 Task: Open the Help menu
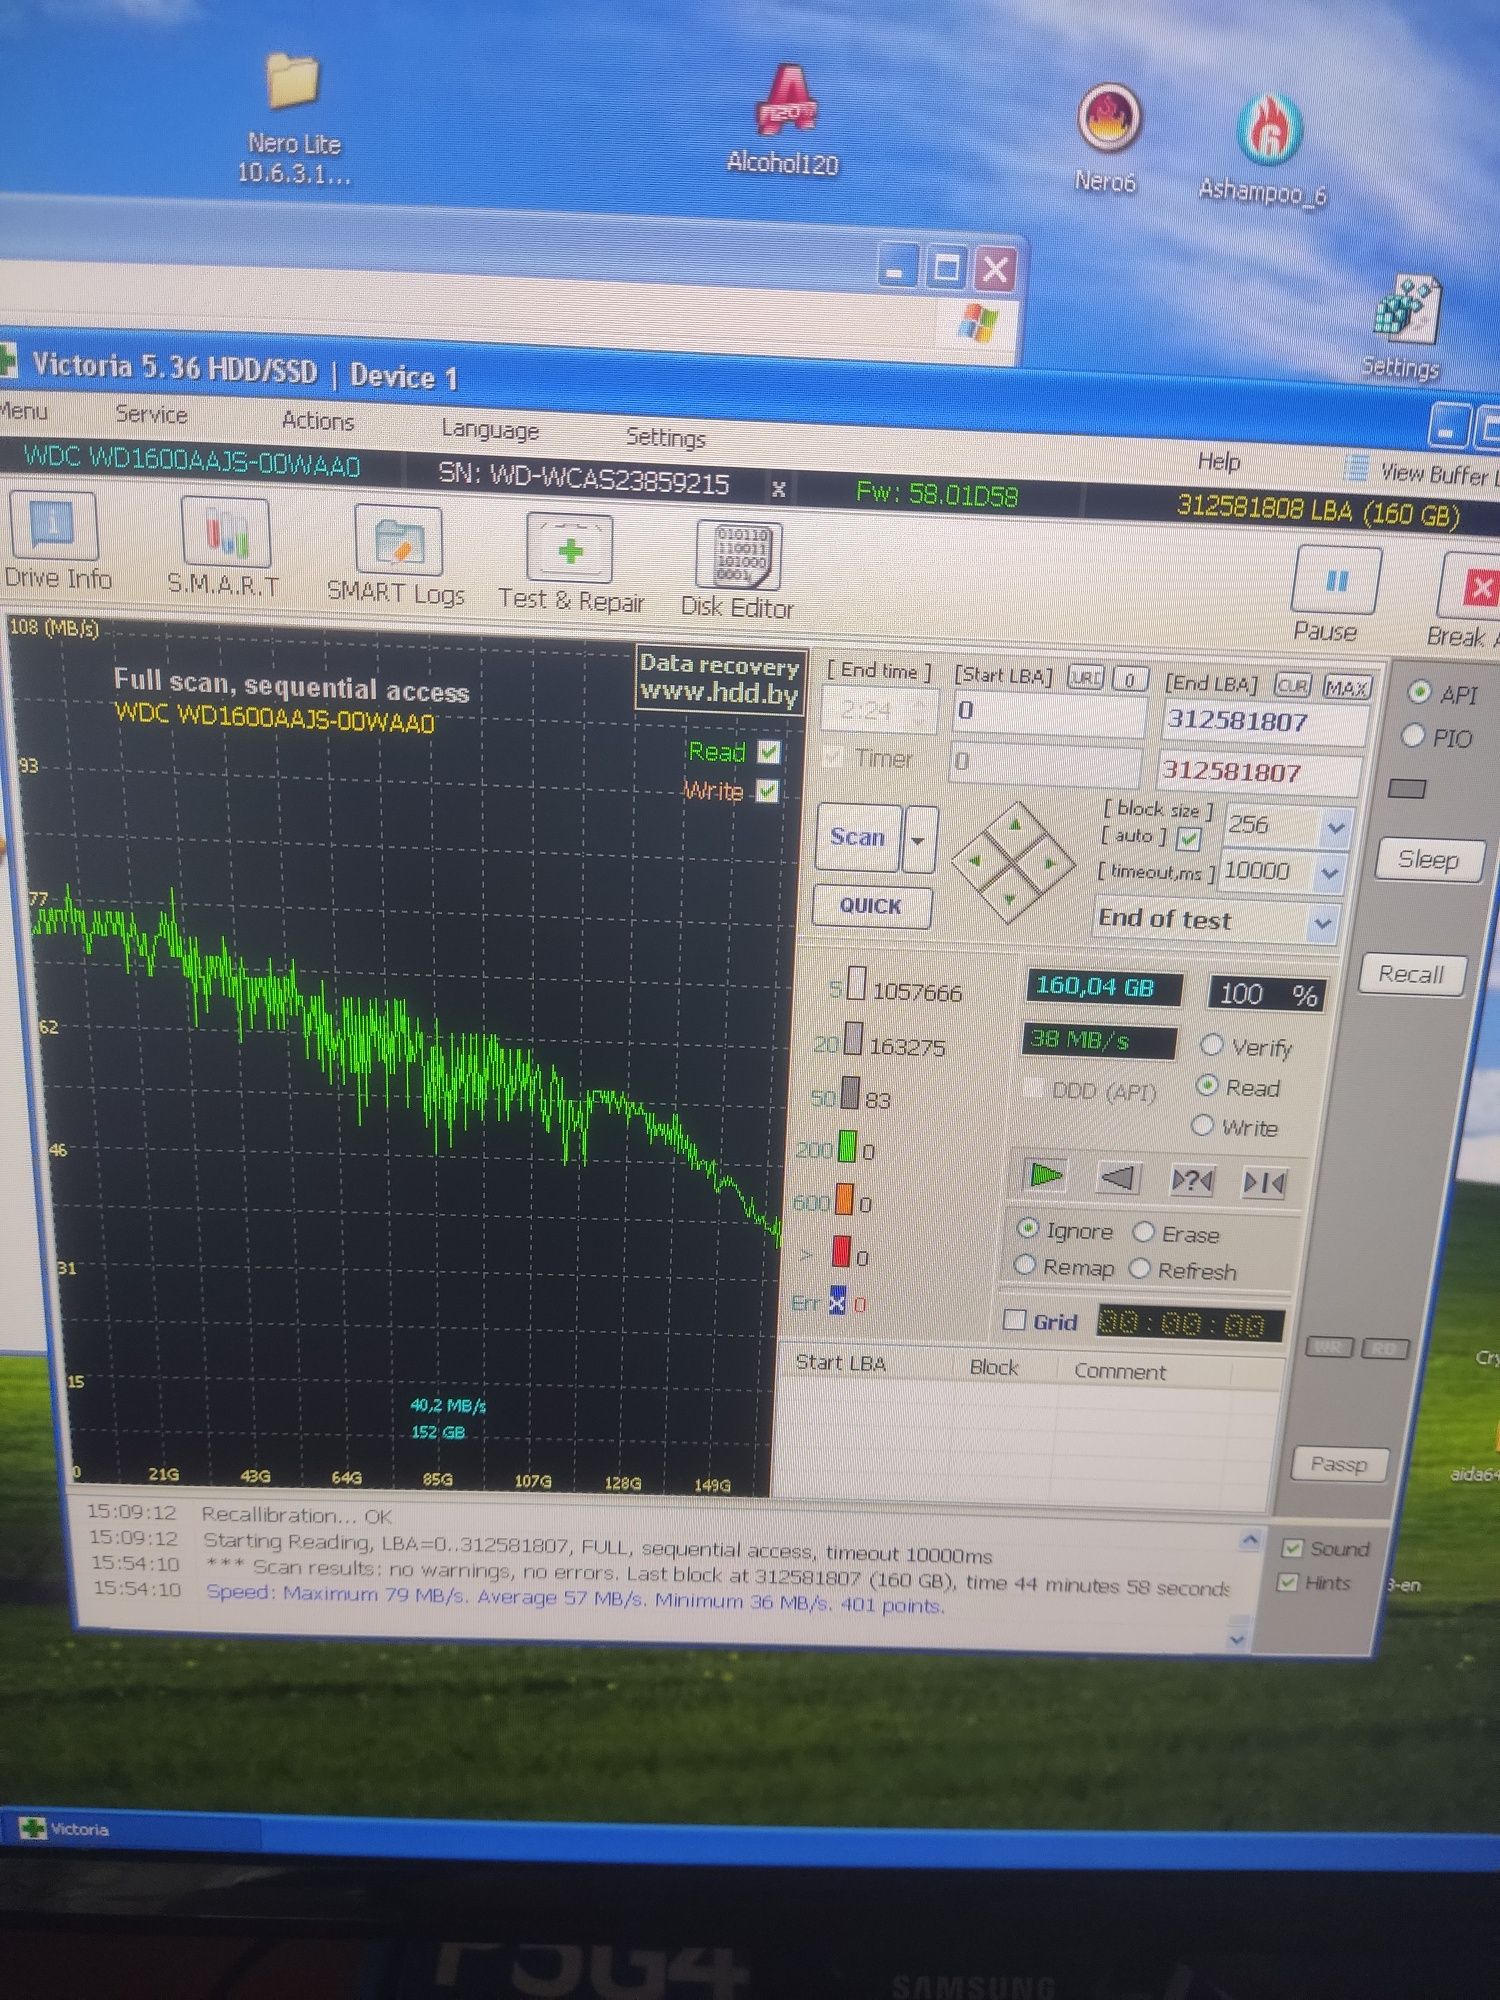click(1218, 461)
